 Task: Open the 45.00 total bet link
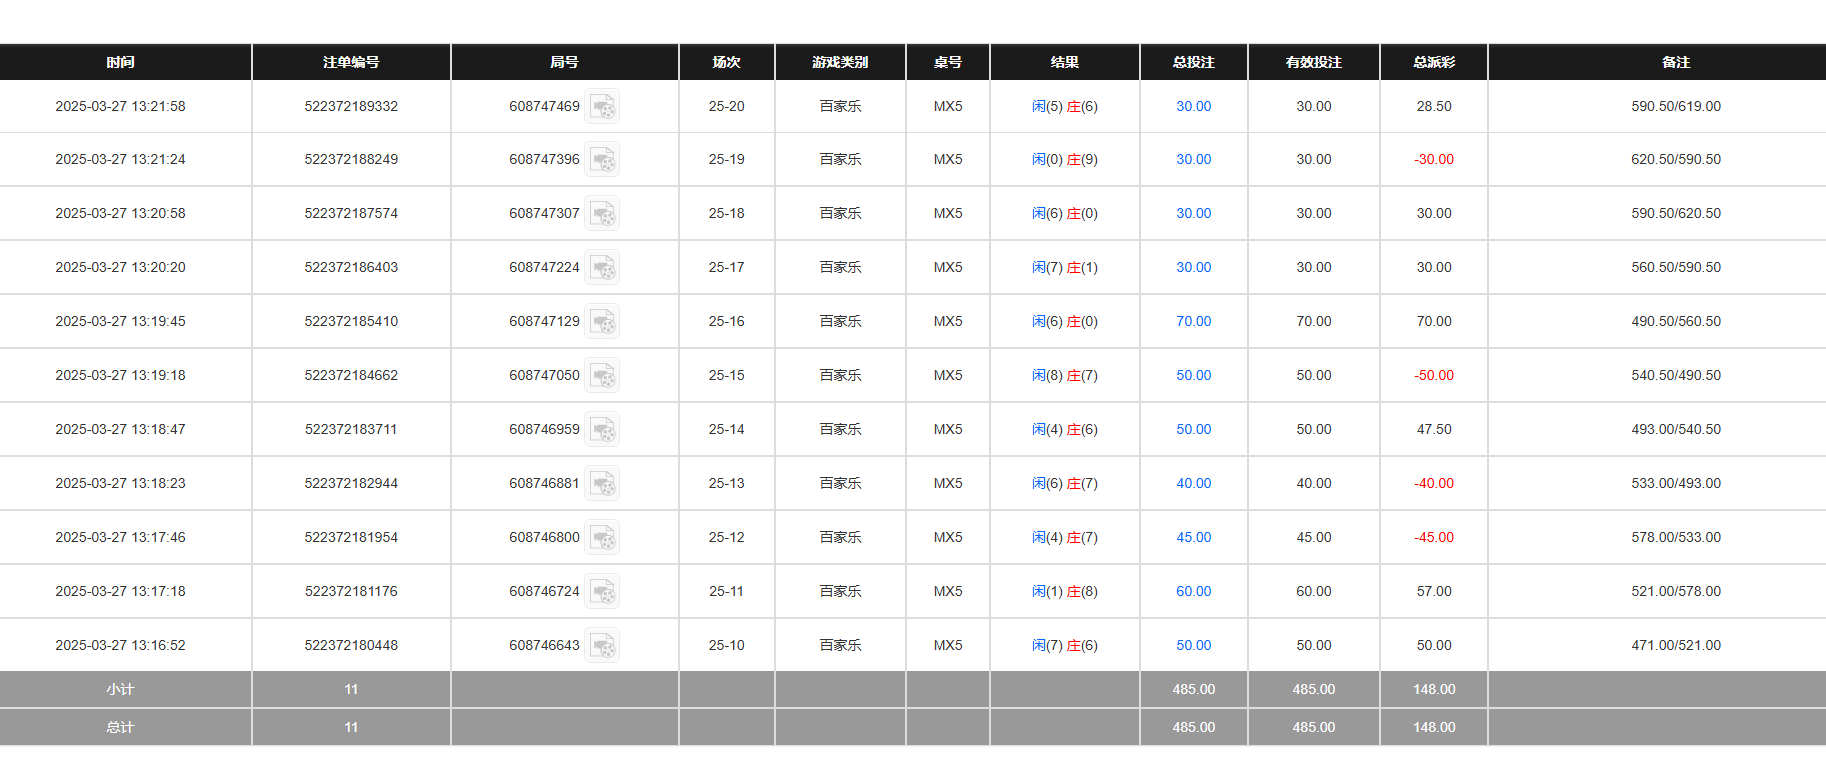[x=1193, y=538]
